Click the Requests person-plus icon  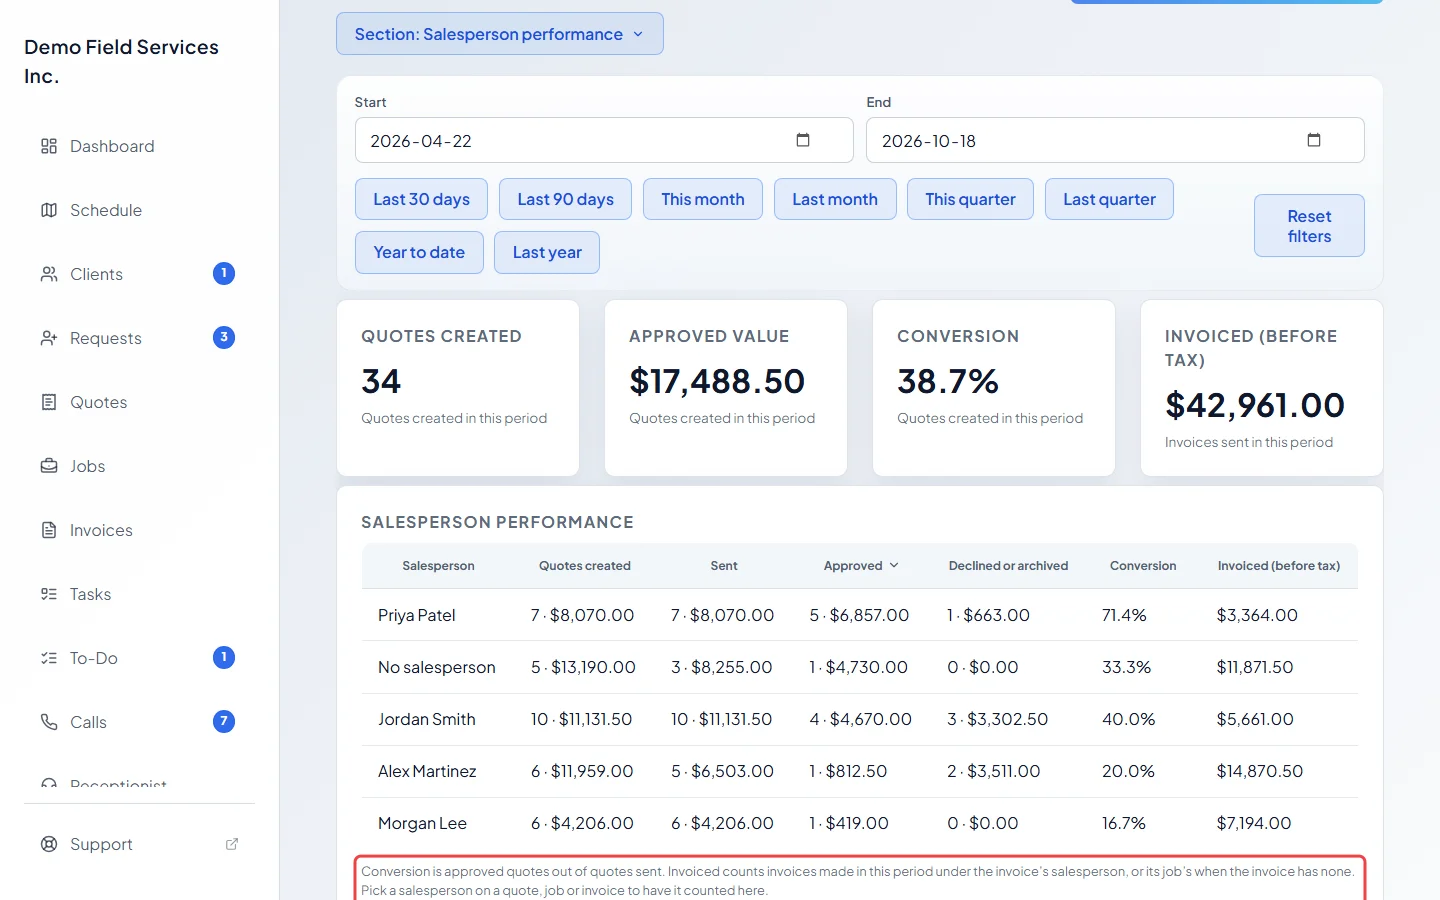pyautogui.click(x=49, y=338)
